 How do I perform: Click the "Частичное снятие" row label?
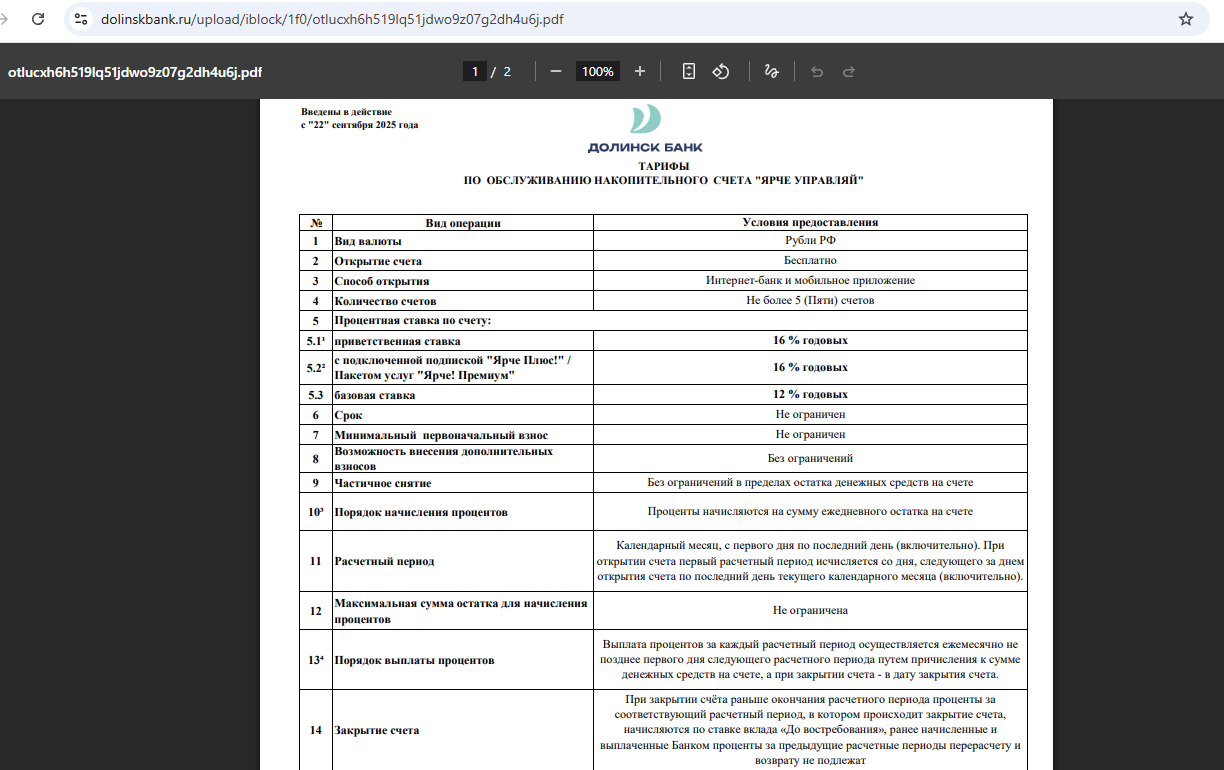(383, 483)
